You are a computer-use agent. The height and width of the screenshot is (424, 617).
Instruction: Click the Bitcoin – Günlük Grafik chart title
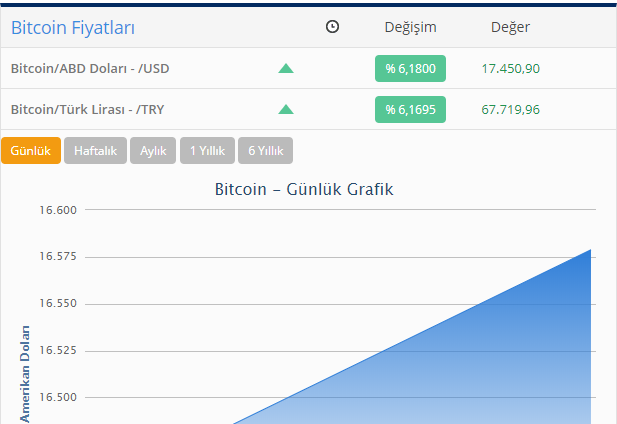tap(304, 189)
